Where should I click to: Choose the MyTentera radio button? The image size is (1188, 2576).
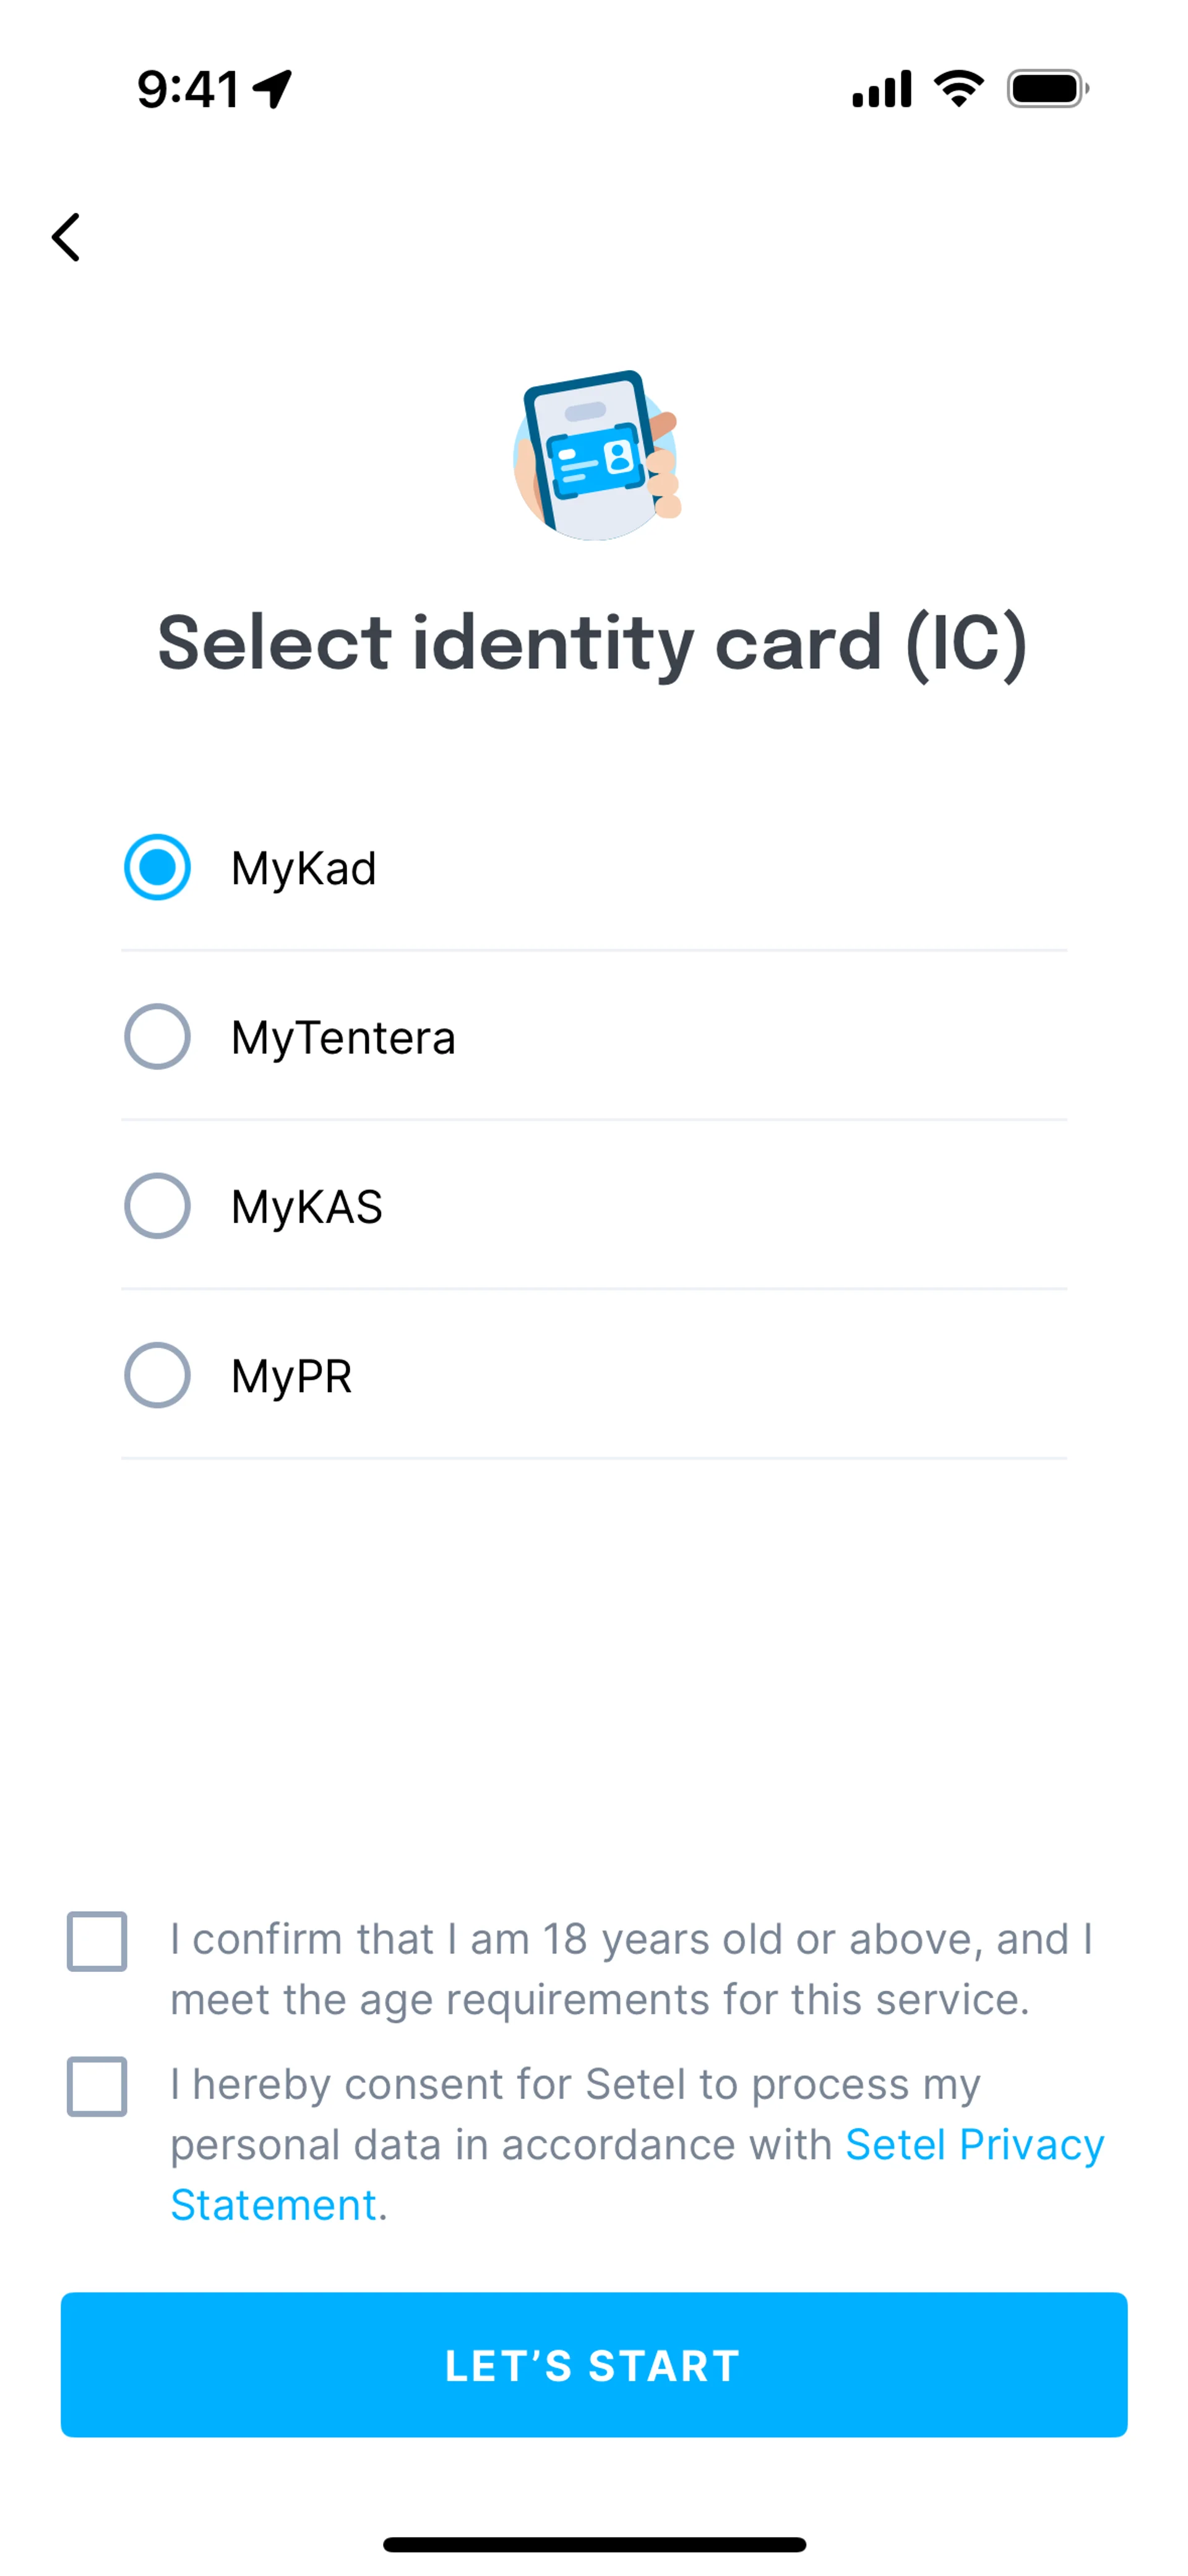tap(157, 1037)
